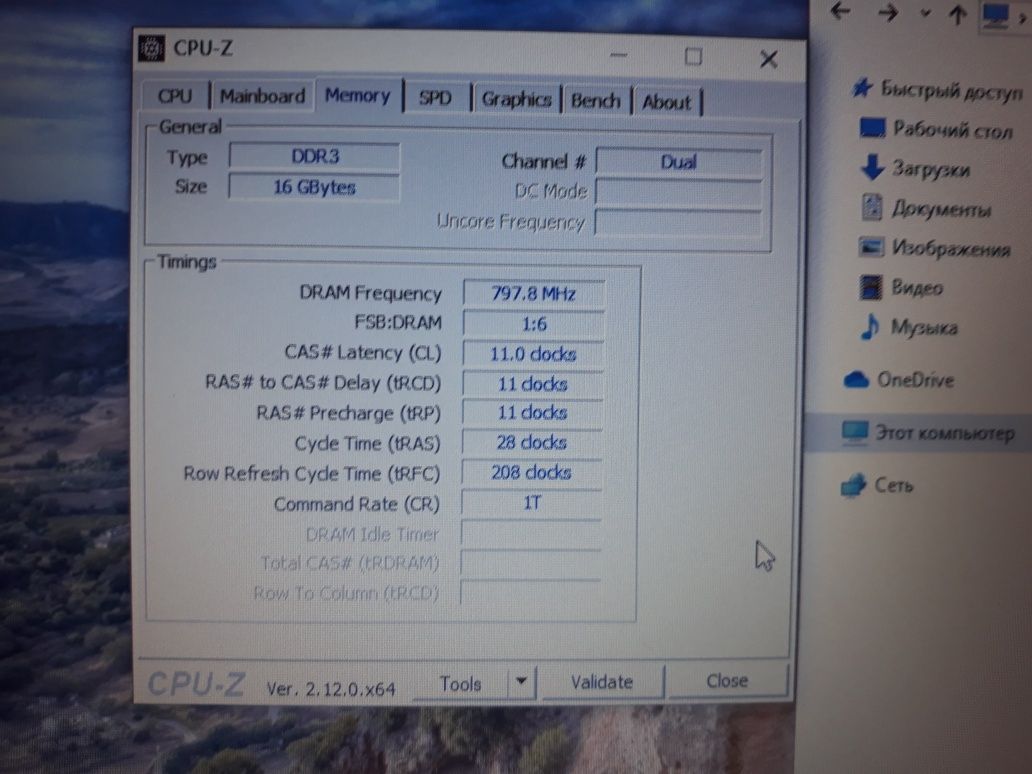Open Быстрый доступ in Explorer sidebar
This screenshot has width=1032, height=774.
tap(951, 90)
